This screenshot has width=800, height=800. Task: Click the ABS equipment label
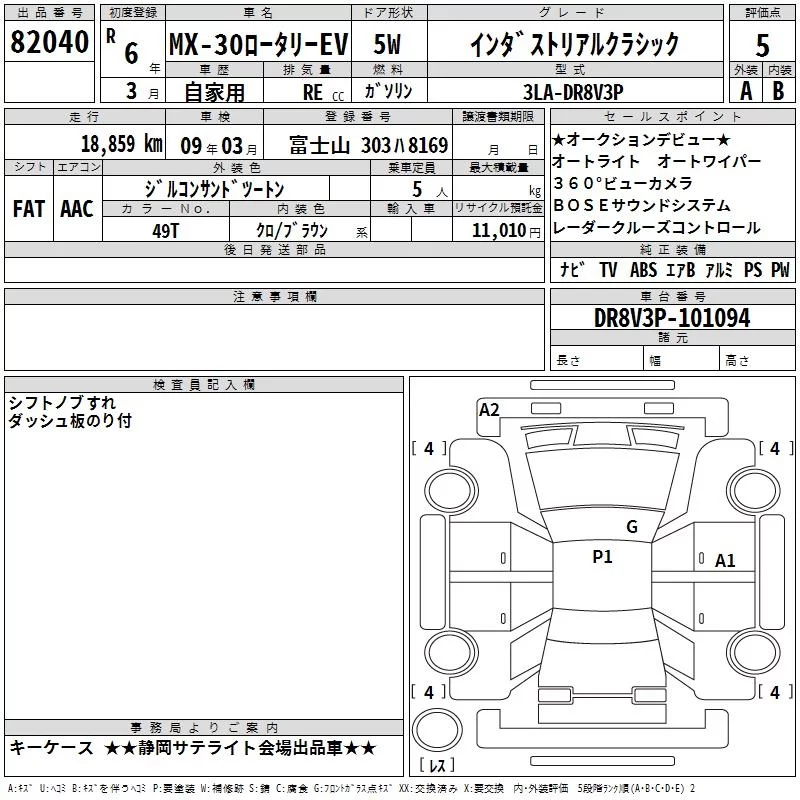tap(643, 269)
